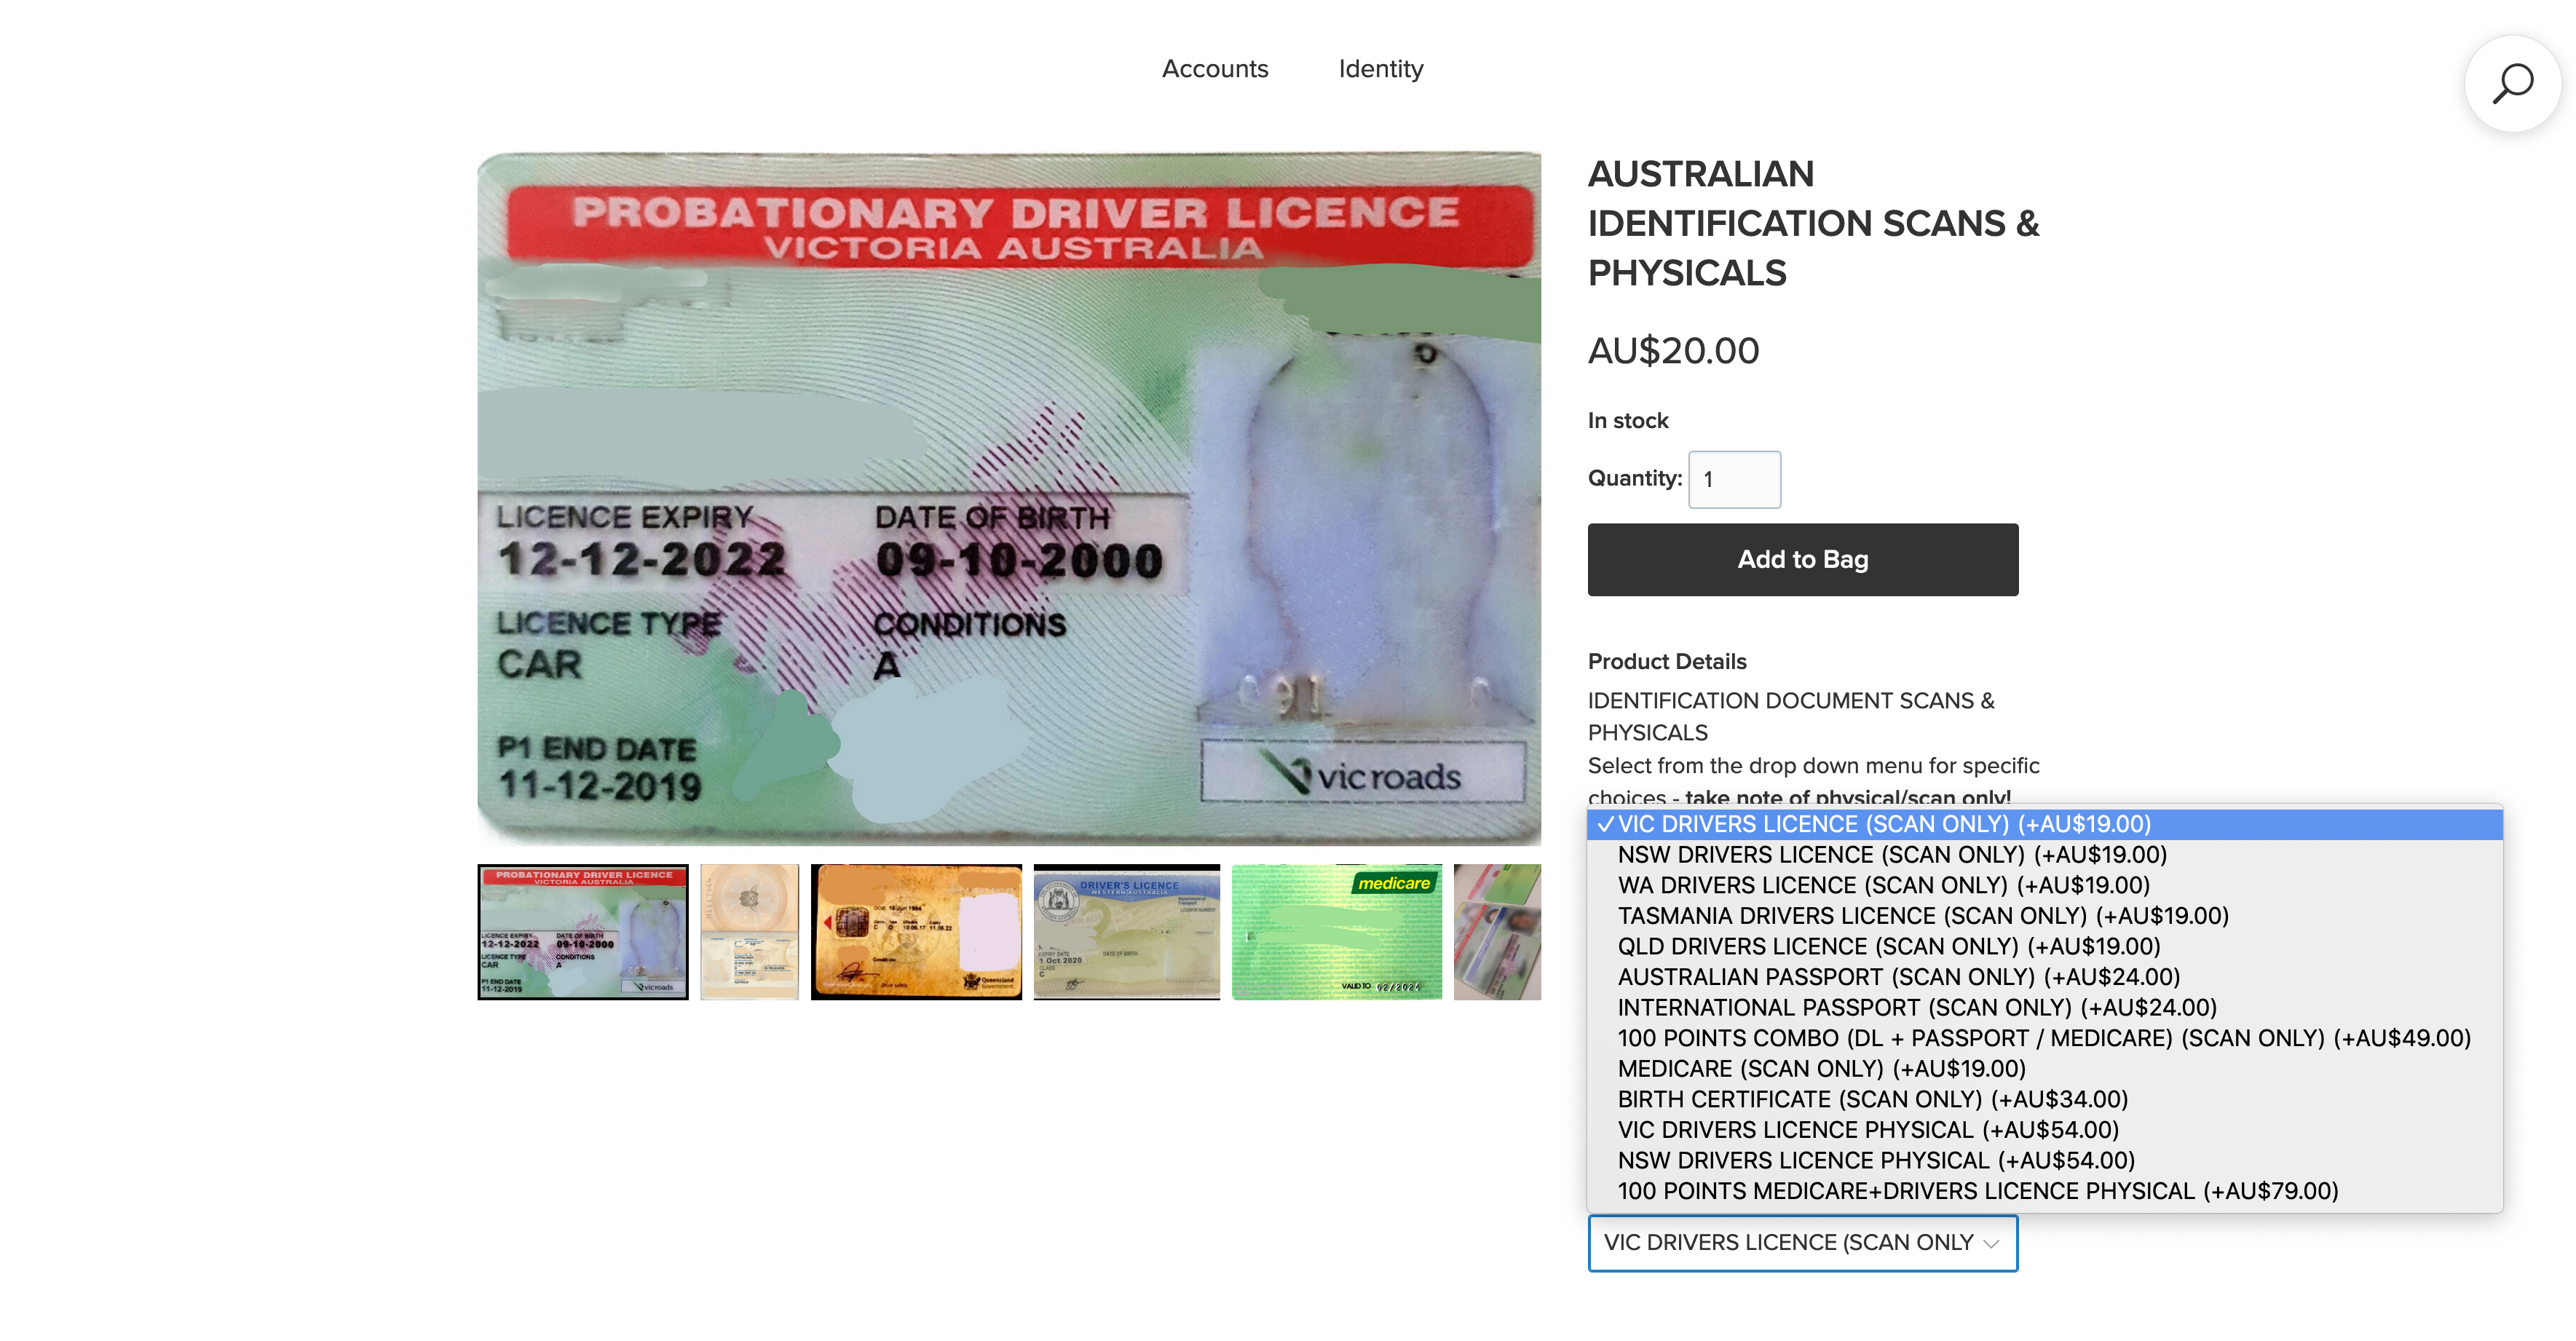Select the last partially visible thumbnail
Image resolution: width=2576 pixels, height=1341 pixels.
click(1497, 931)
